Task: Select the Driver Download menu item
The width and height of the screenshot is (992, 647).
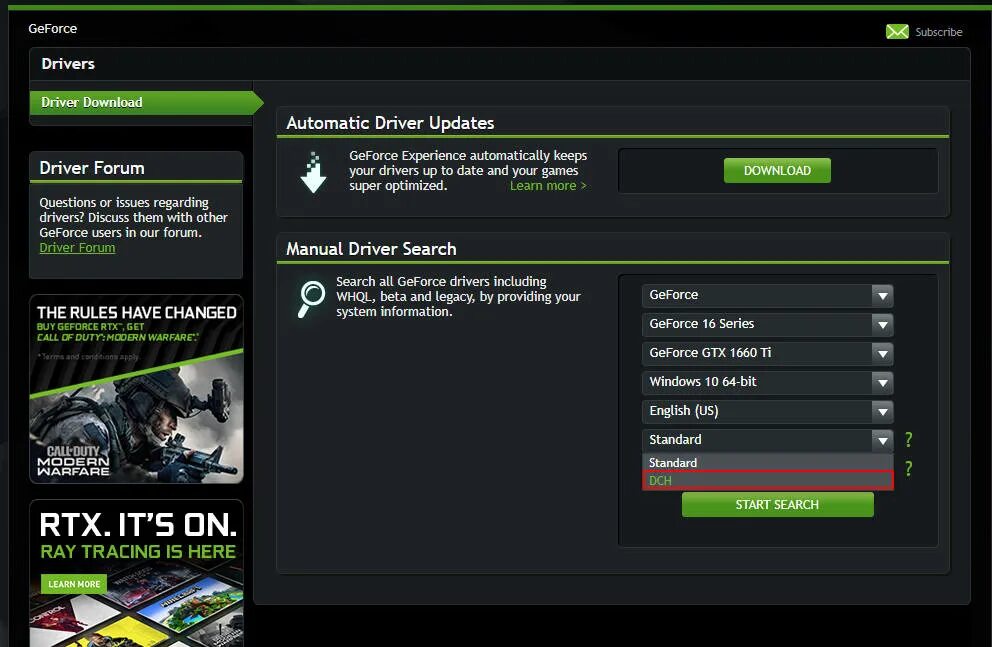Action: [146, 102]
